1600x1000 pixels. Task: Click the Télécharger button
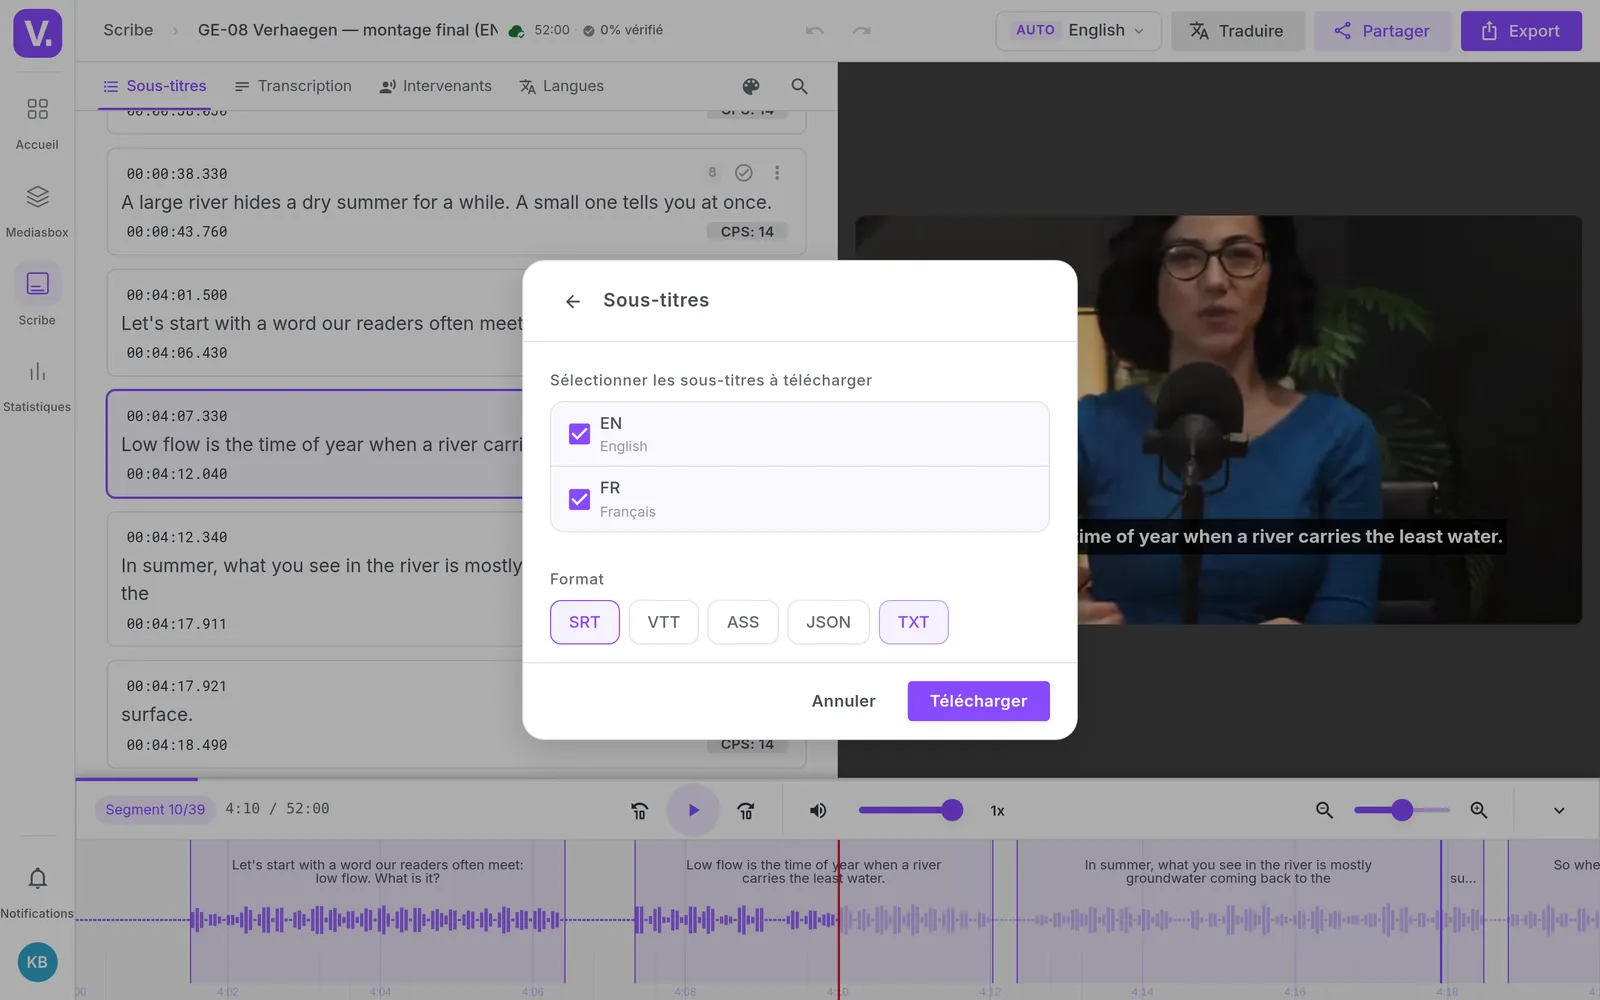point(979,701)
